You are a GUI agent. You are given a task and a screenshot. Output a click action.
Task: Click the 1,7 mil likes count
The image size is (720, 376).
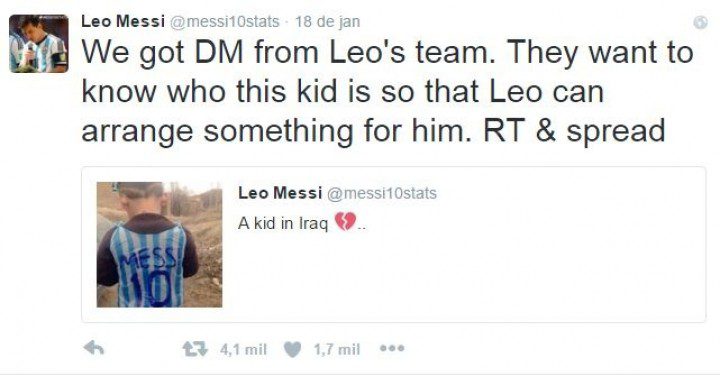[337, 350]
